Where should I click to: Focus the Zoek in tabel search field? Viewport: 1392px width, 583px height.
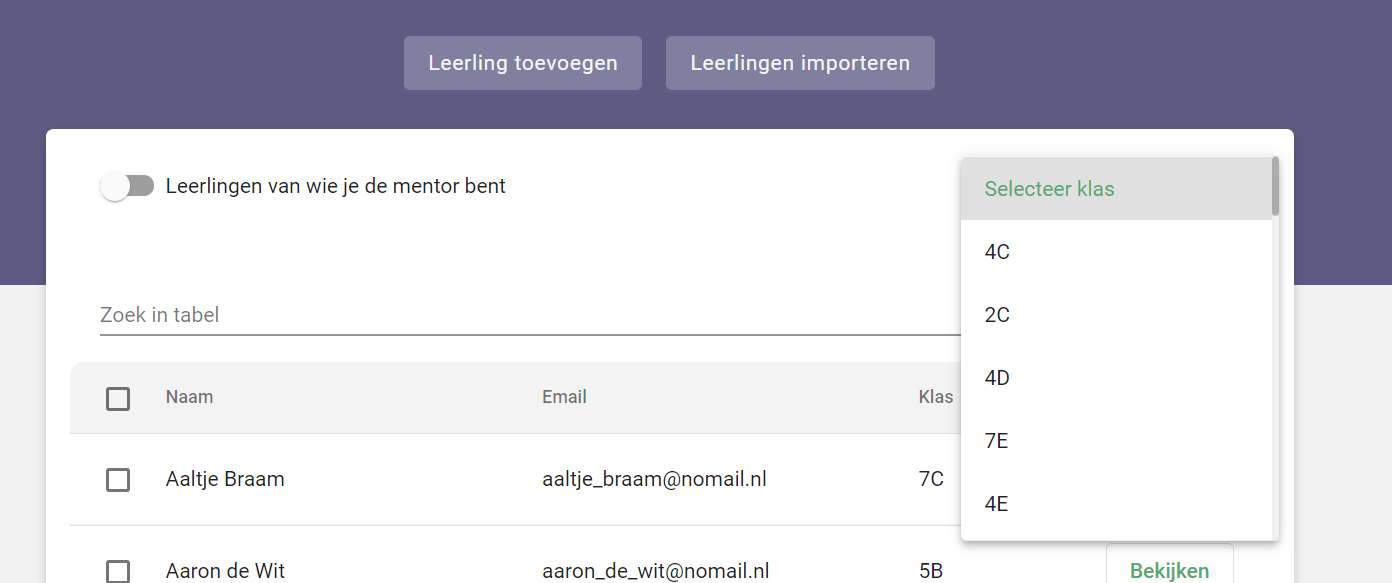coord(530,315)
